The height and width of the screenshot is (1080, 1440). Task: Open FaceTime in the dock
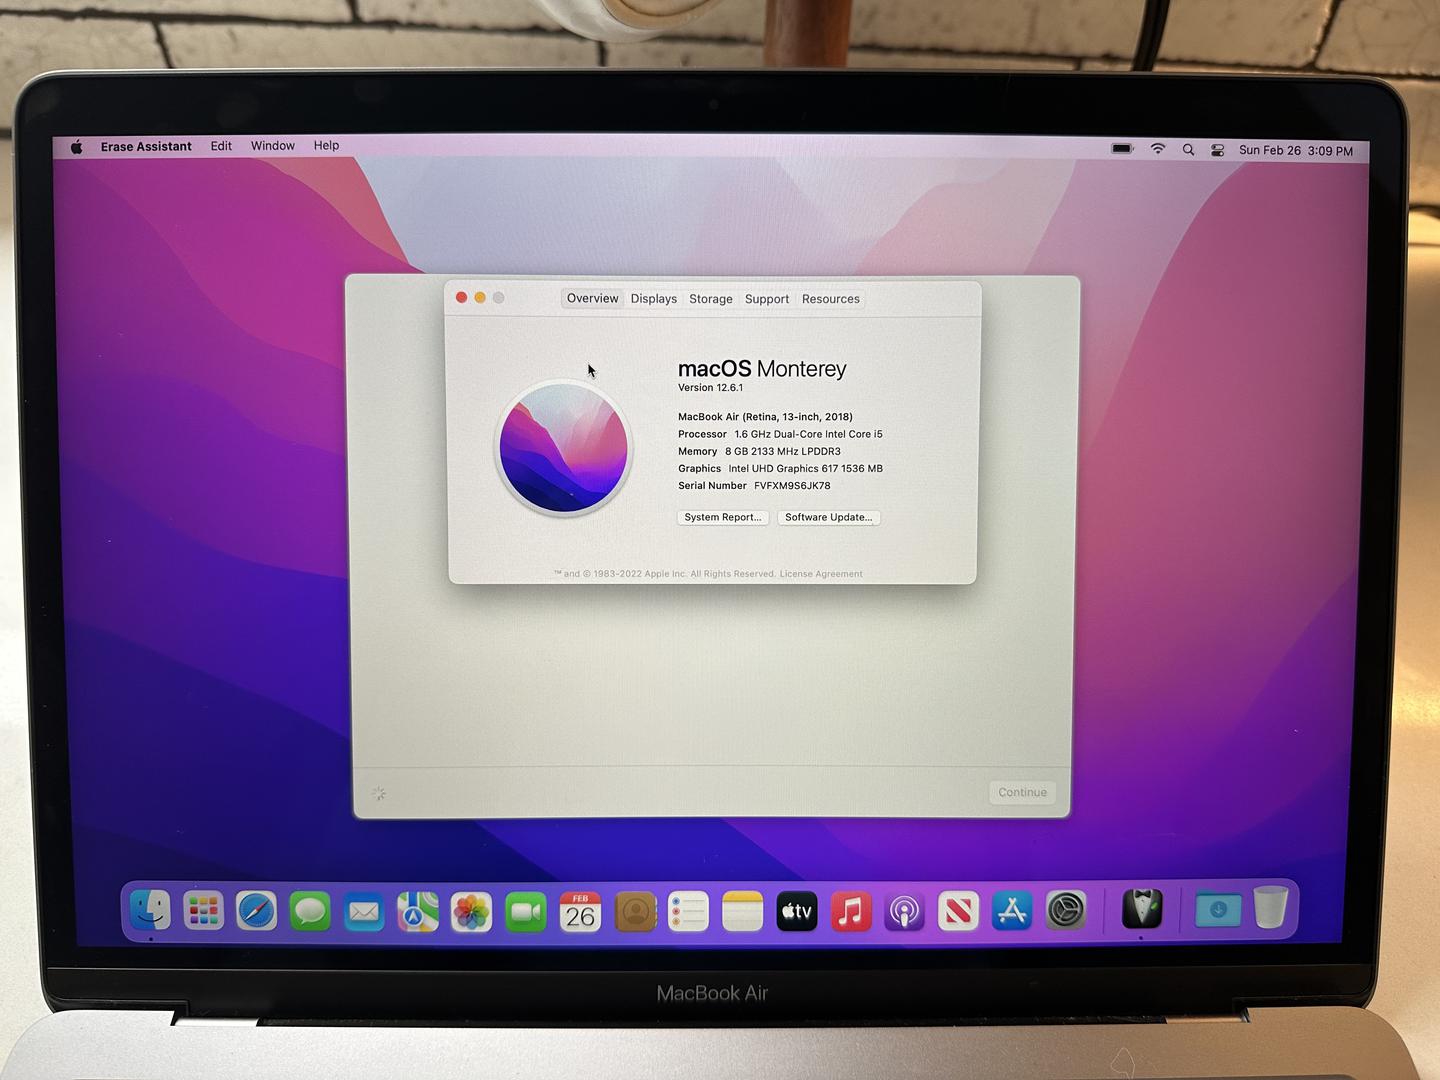click(526, 911)
